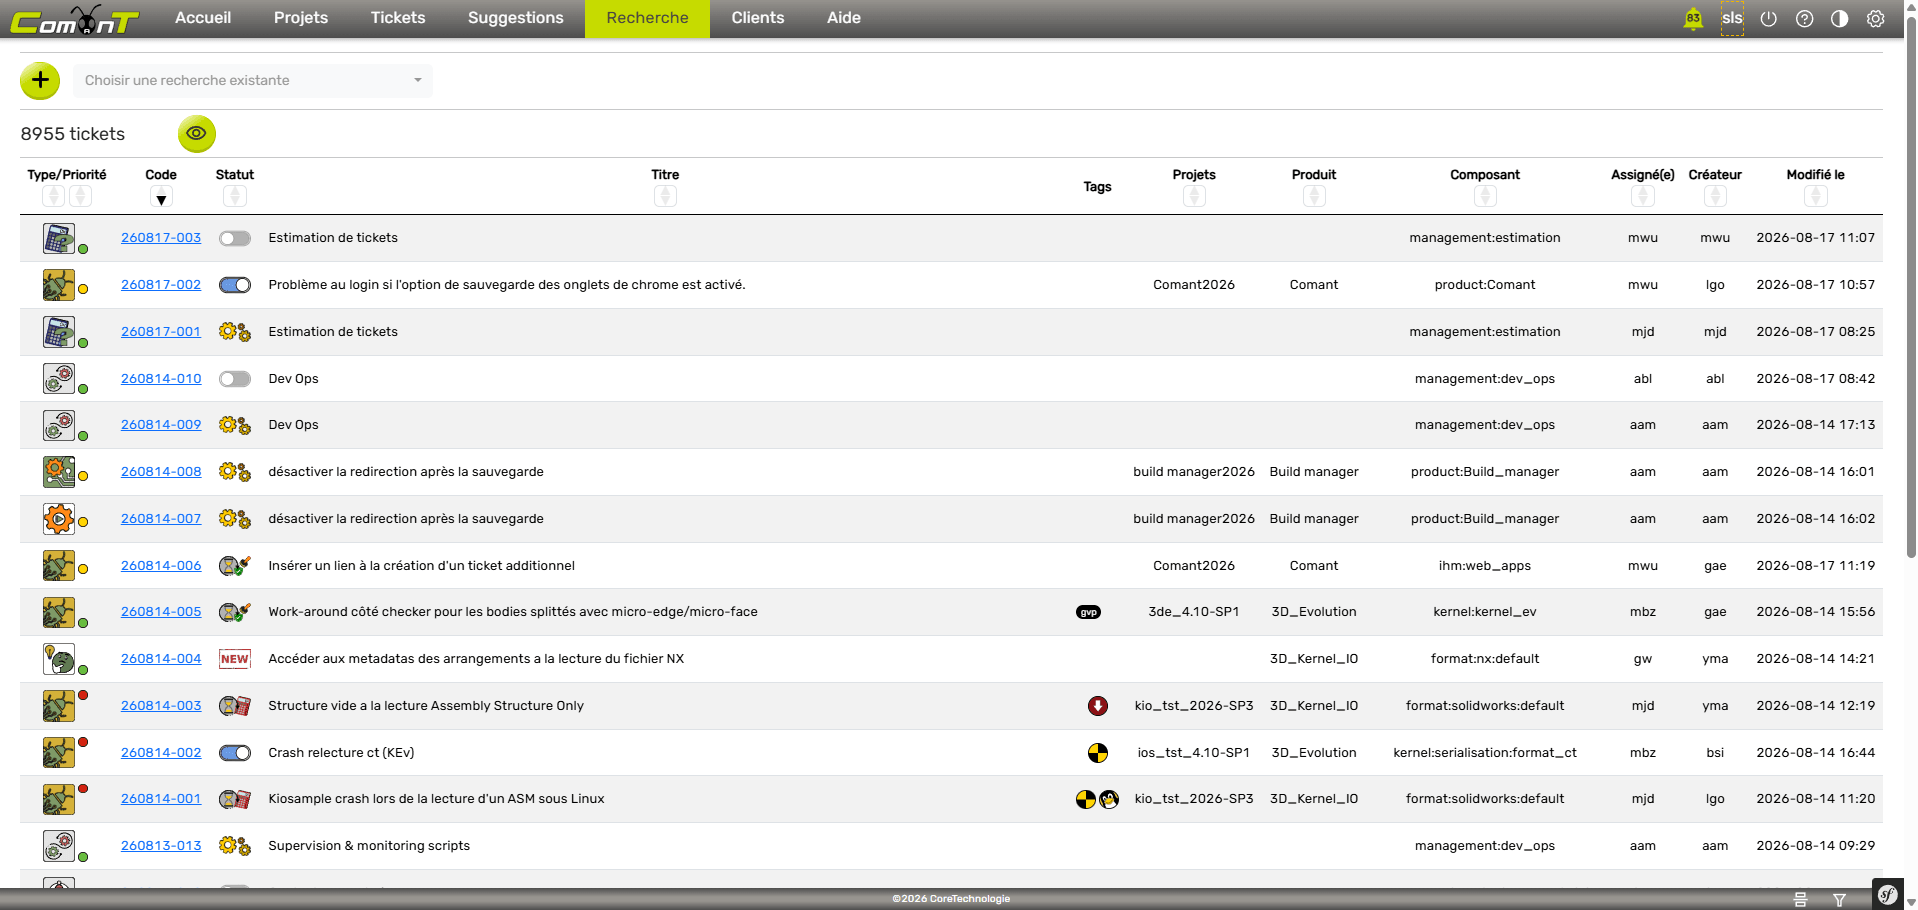This screenshot has height=910, width=1918.
Task: Click the sls user profile label
Action: 1732,18
